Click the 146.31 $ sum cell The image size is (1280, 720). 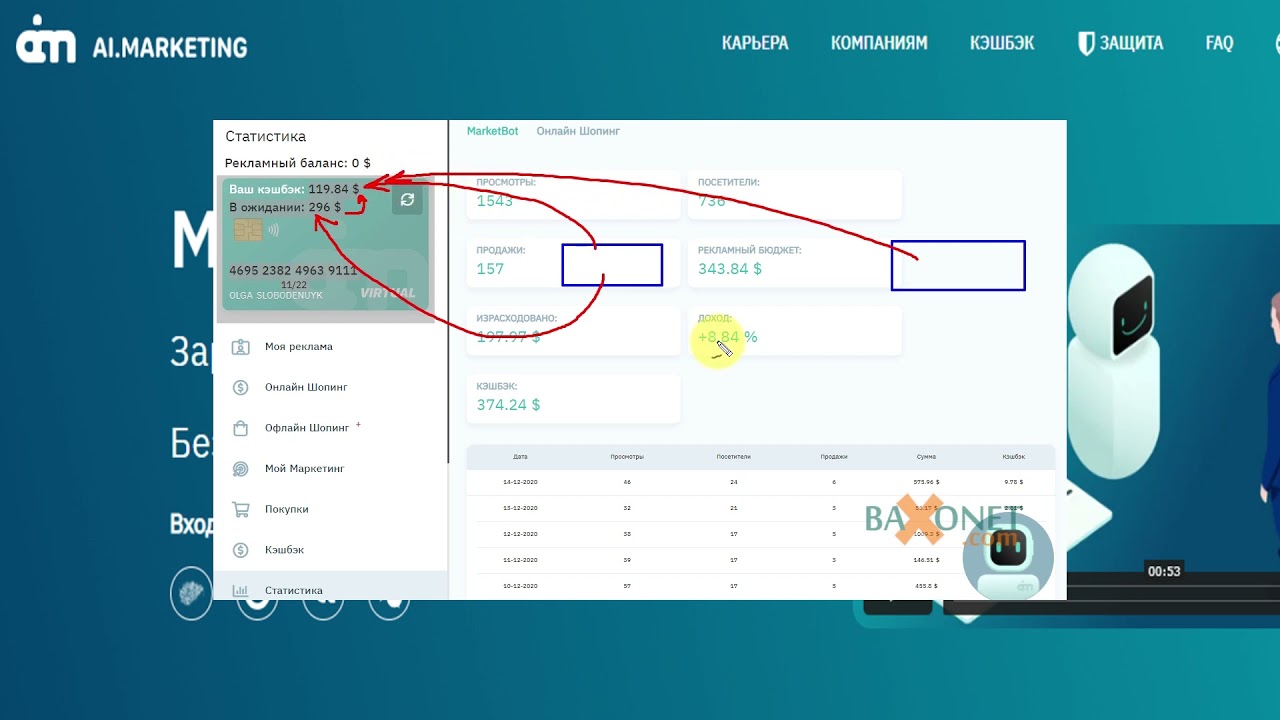click(926, 560)
